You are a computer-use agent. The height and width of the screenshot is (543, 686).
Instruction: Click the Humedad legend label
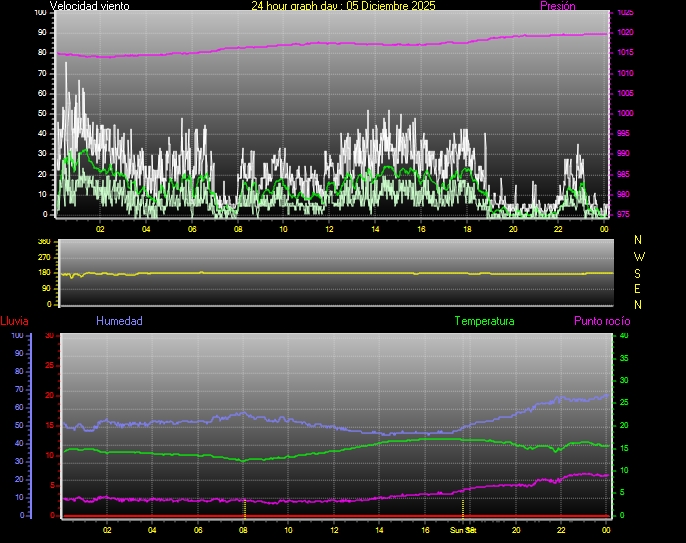tap(119, 321)
